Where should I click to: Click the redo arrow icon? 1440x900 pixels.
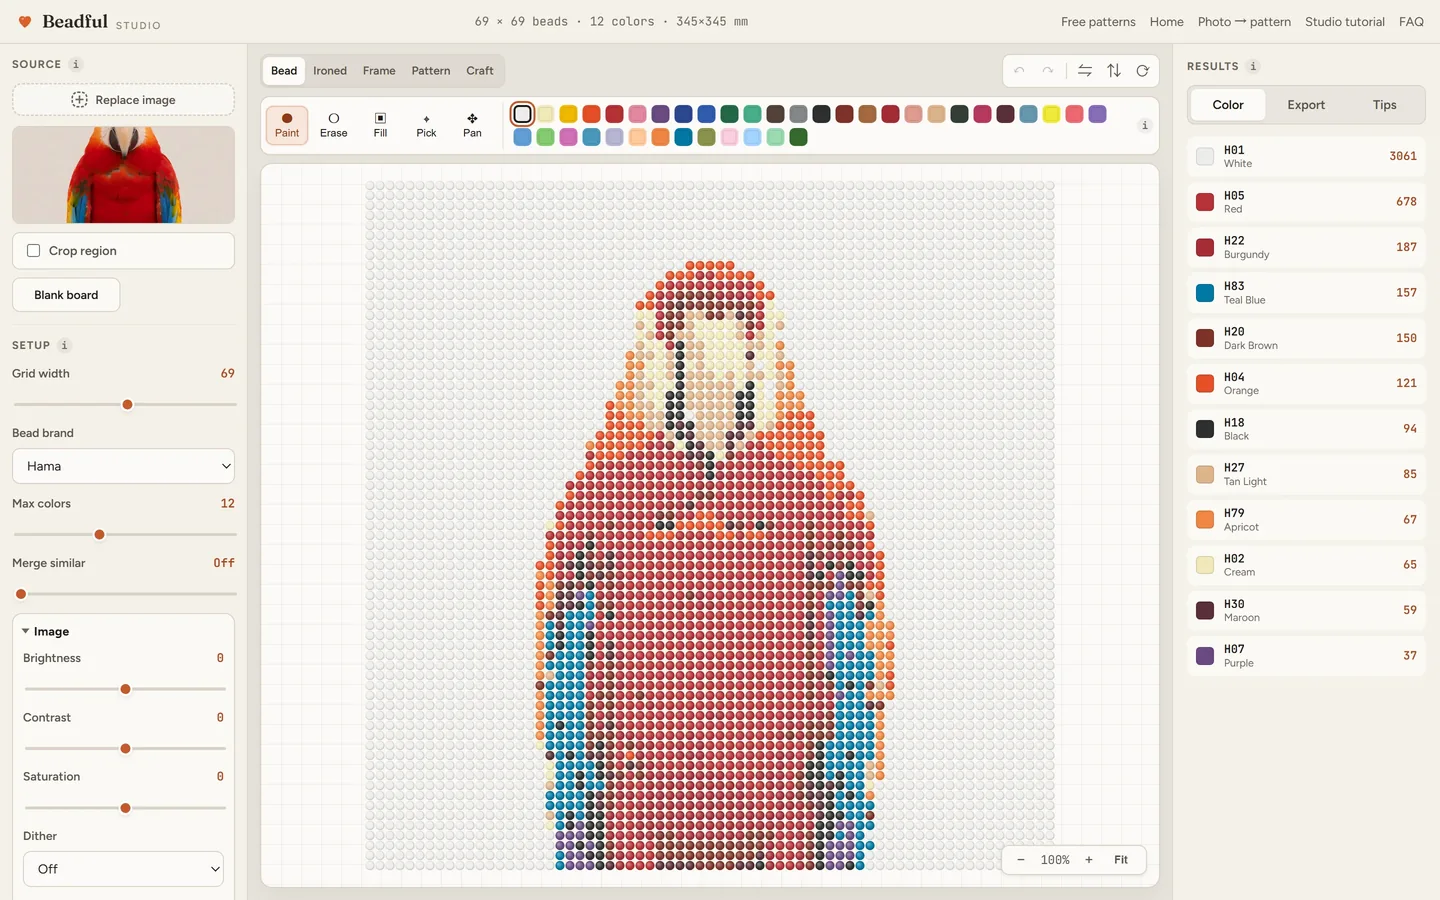(x=1048, y=71)
